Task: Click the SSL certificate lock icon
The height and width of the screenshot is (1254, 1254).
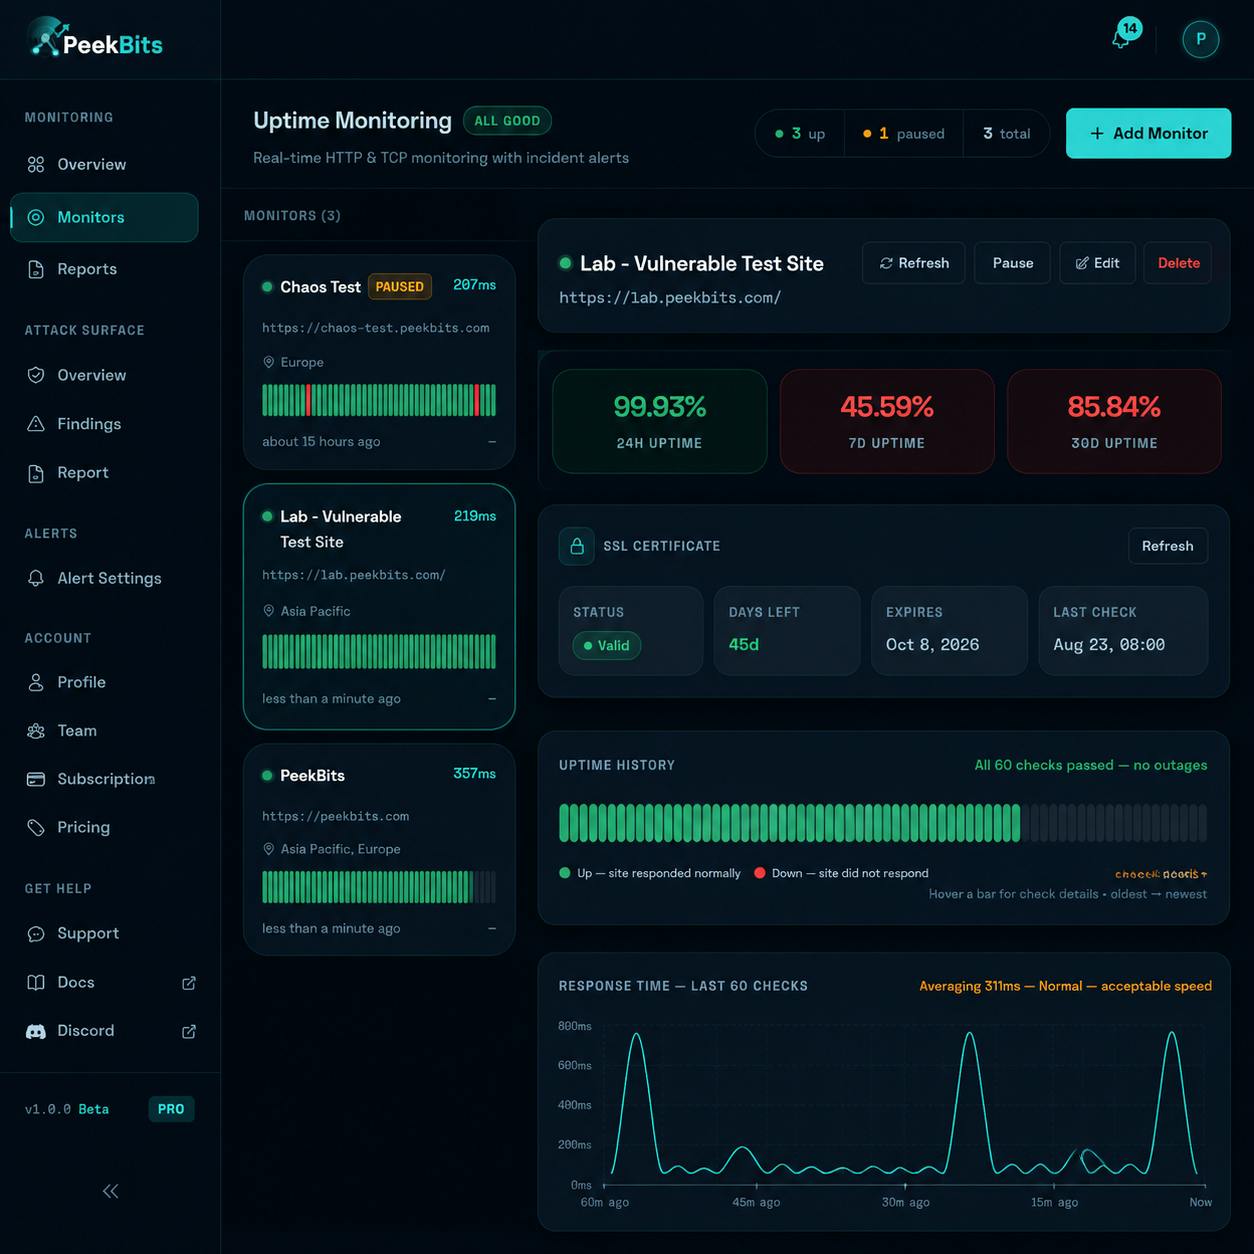Action: (576, 546)
